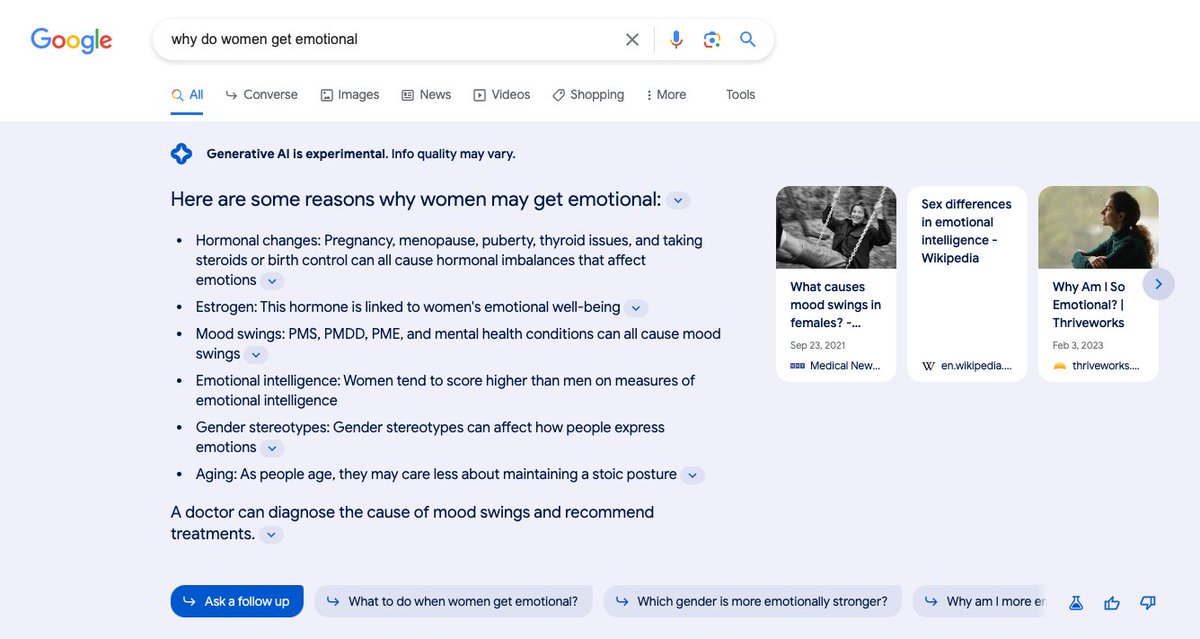Click the 'Feb 3, 2023' date text
The image size is (1200, 639).
(1078, 345)
